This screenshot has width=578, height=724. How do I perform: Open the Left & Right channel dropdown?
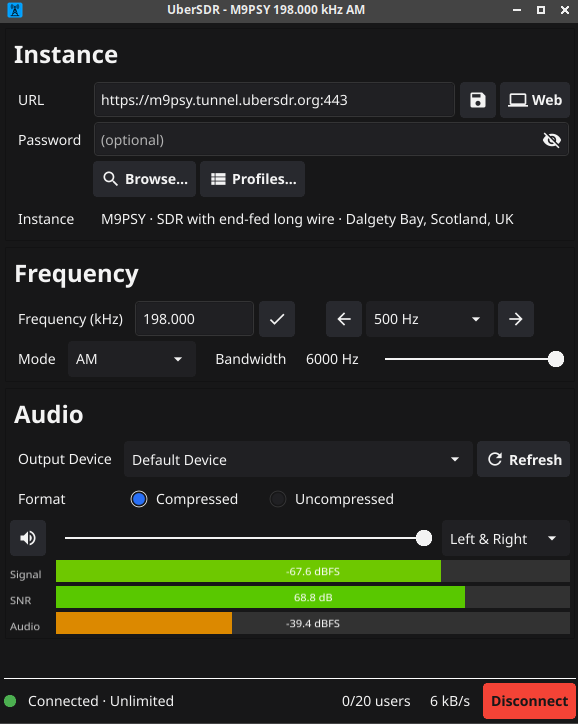(506, 538)
